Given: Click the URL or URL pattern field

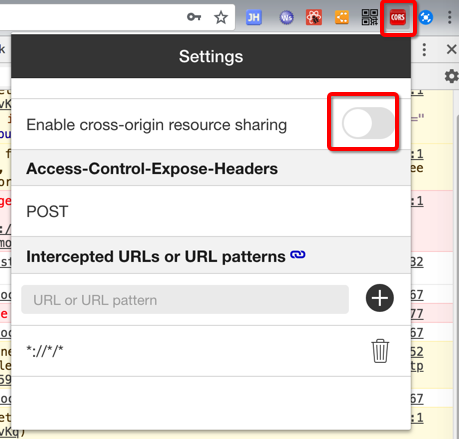Looking at the screenshot, I should (x=185, y=299).
